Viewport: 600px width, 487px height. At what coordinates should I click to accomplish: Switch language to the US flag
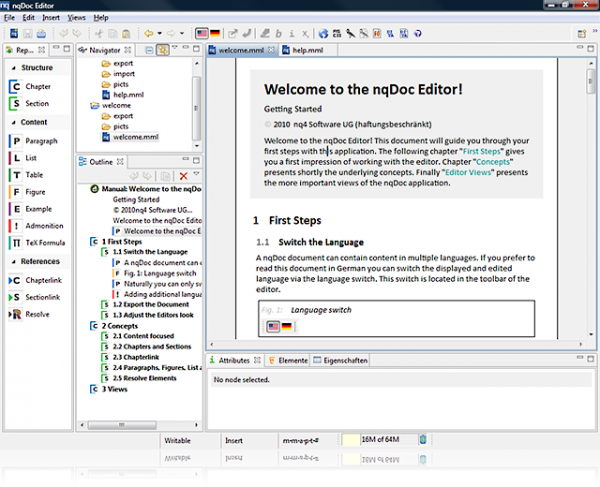pyautogui.click(x=202, y=33)
